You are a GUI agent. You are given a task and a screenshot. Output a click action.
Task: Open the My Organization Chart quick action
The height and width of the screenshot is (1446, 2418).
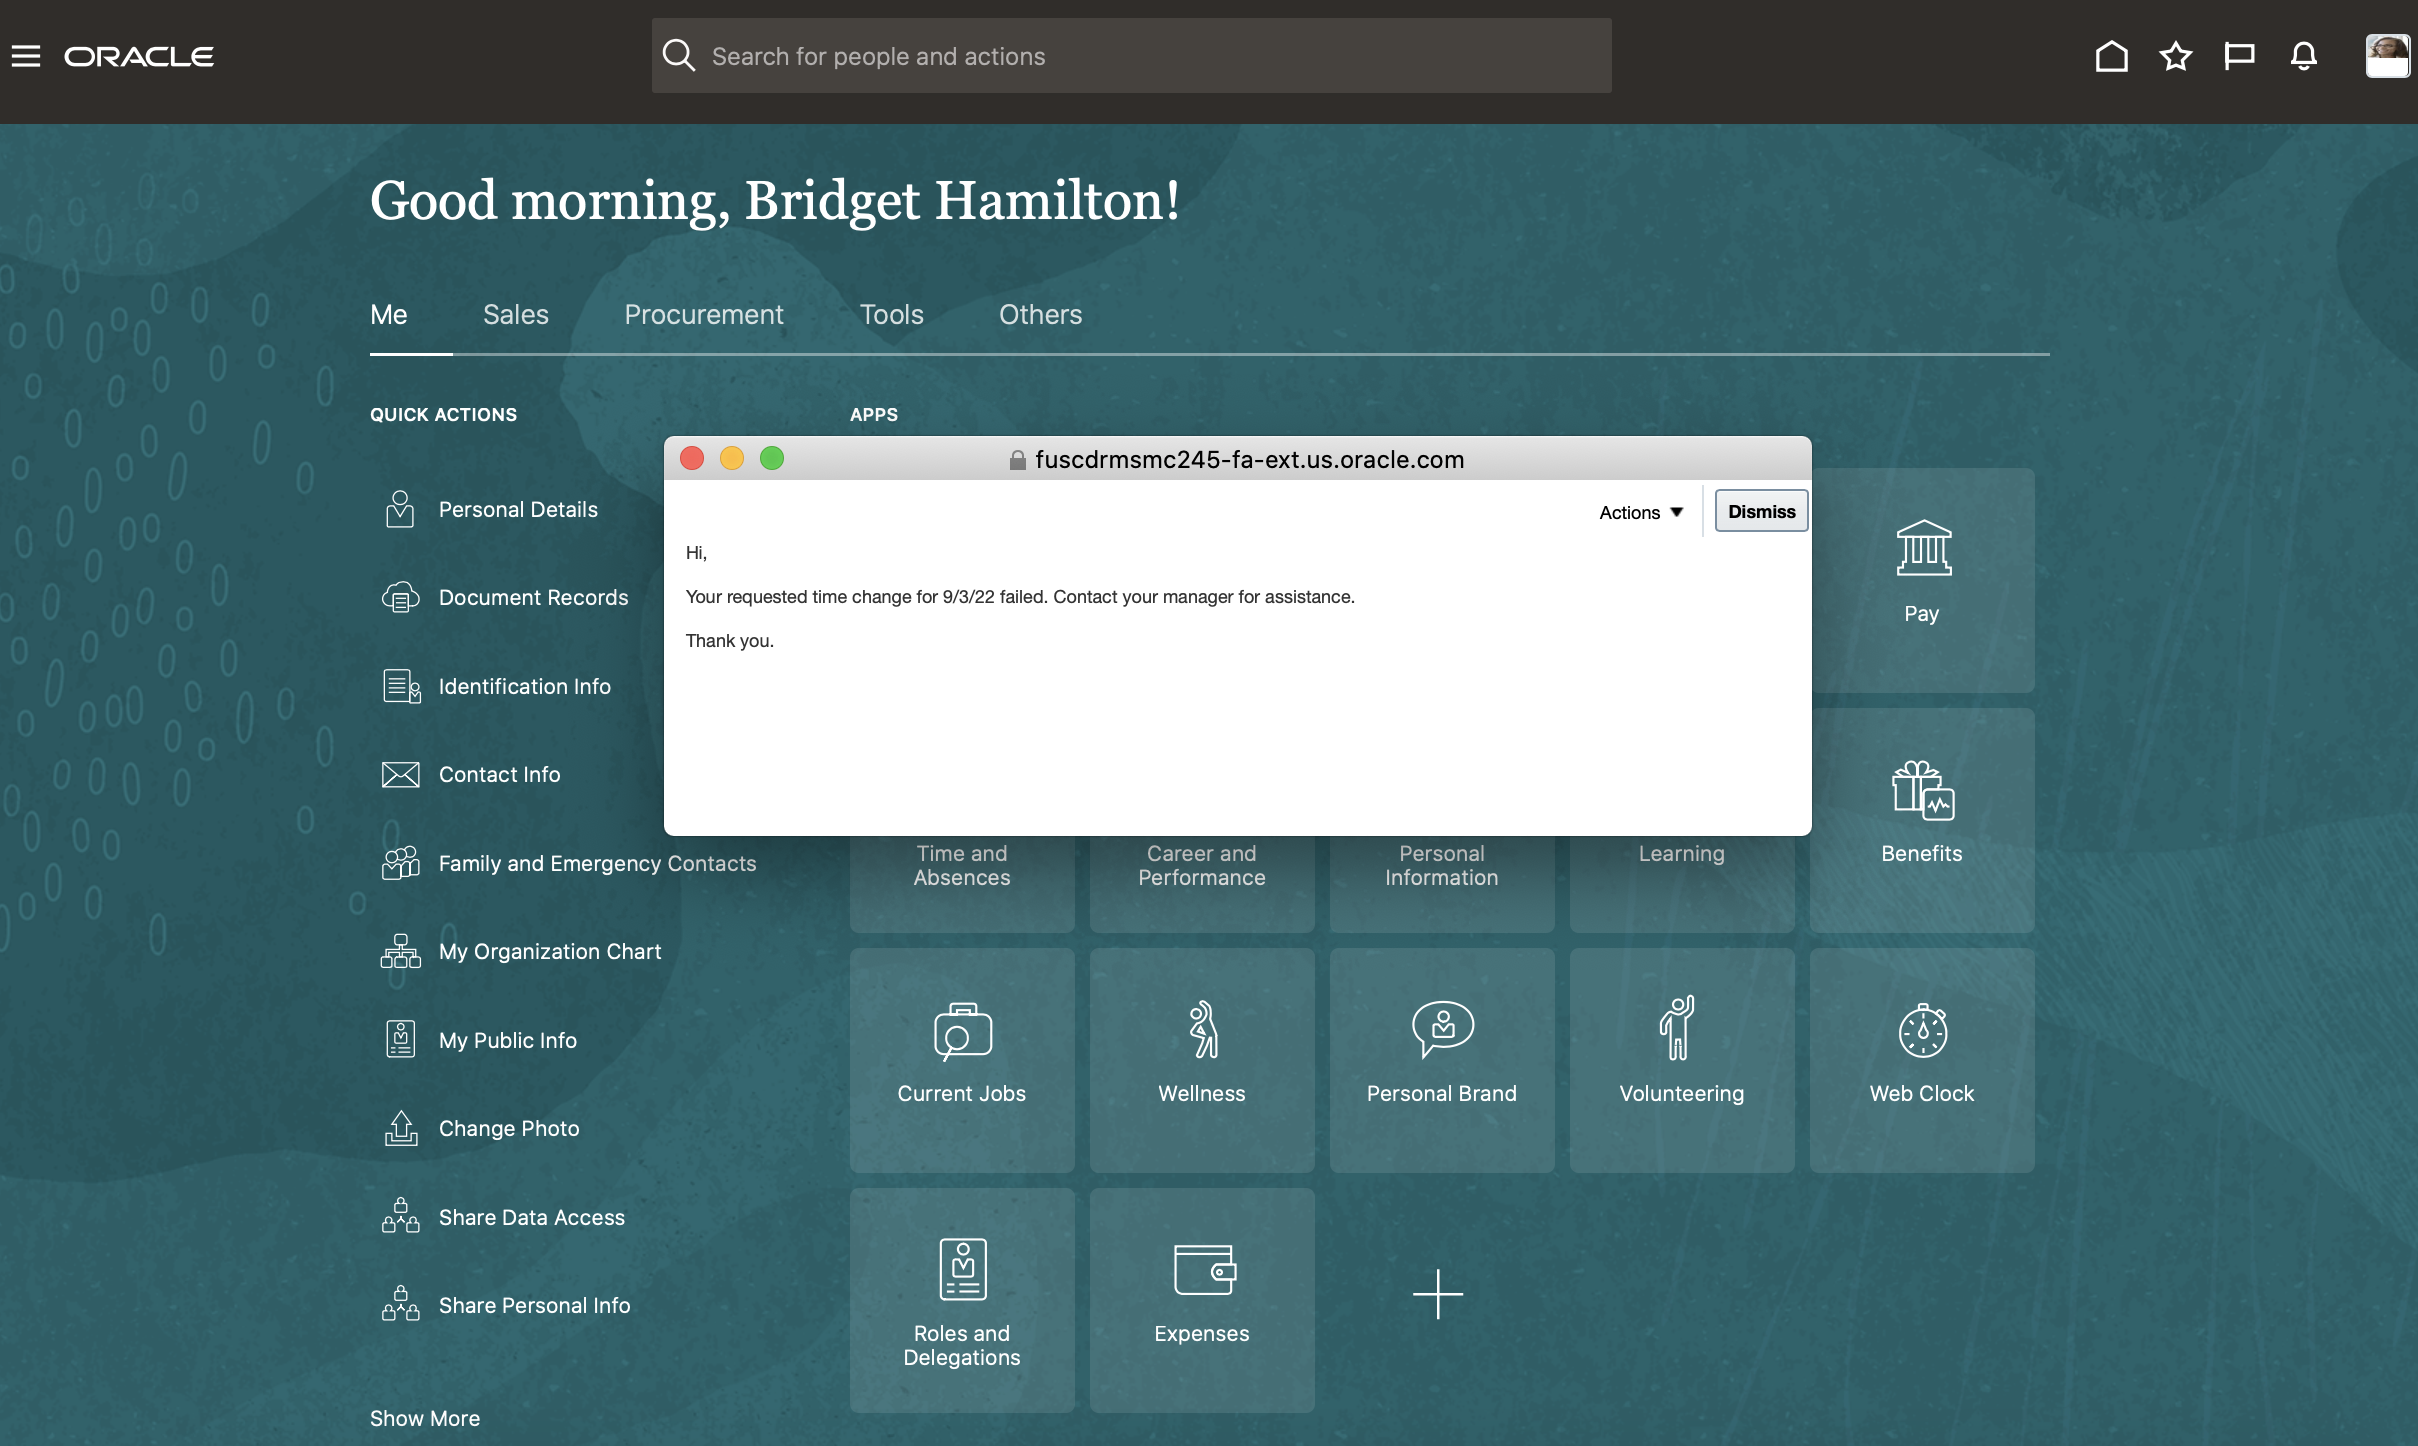(549, 951)
